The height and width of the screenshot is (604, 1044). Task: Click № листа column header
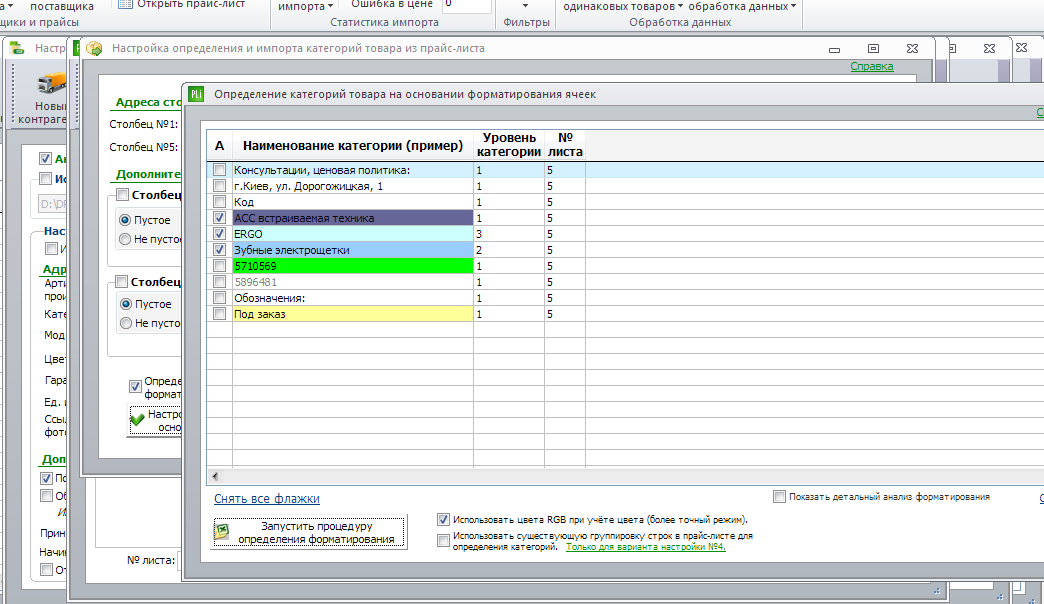point(565,145)
